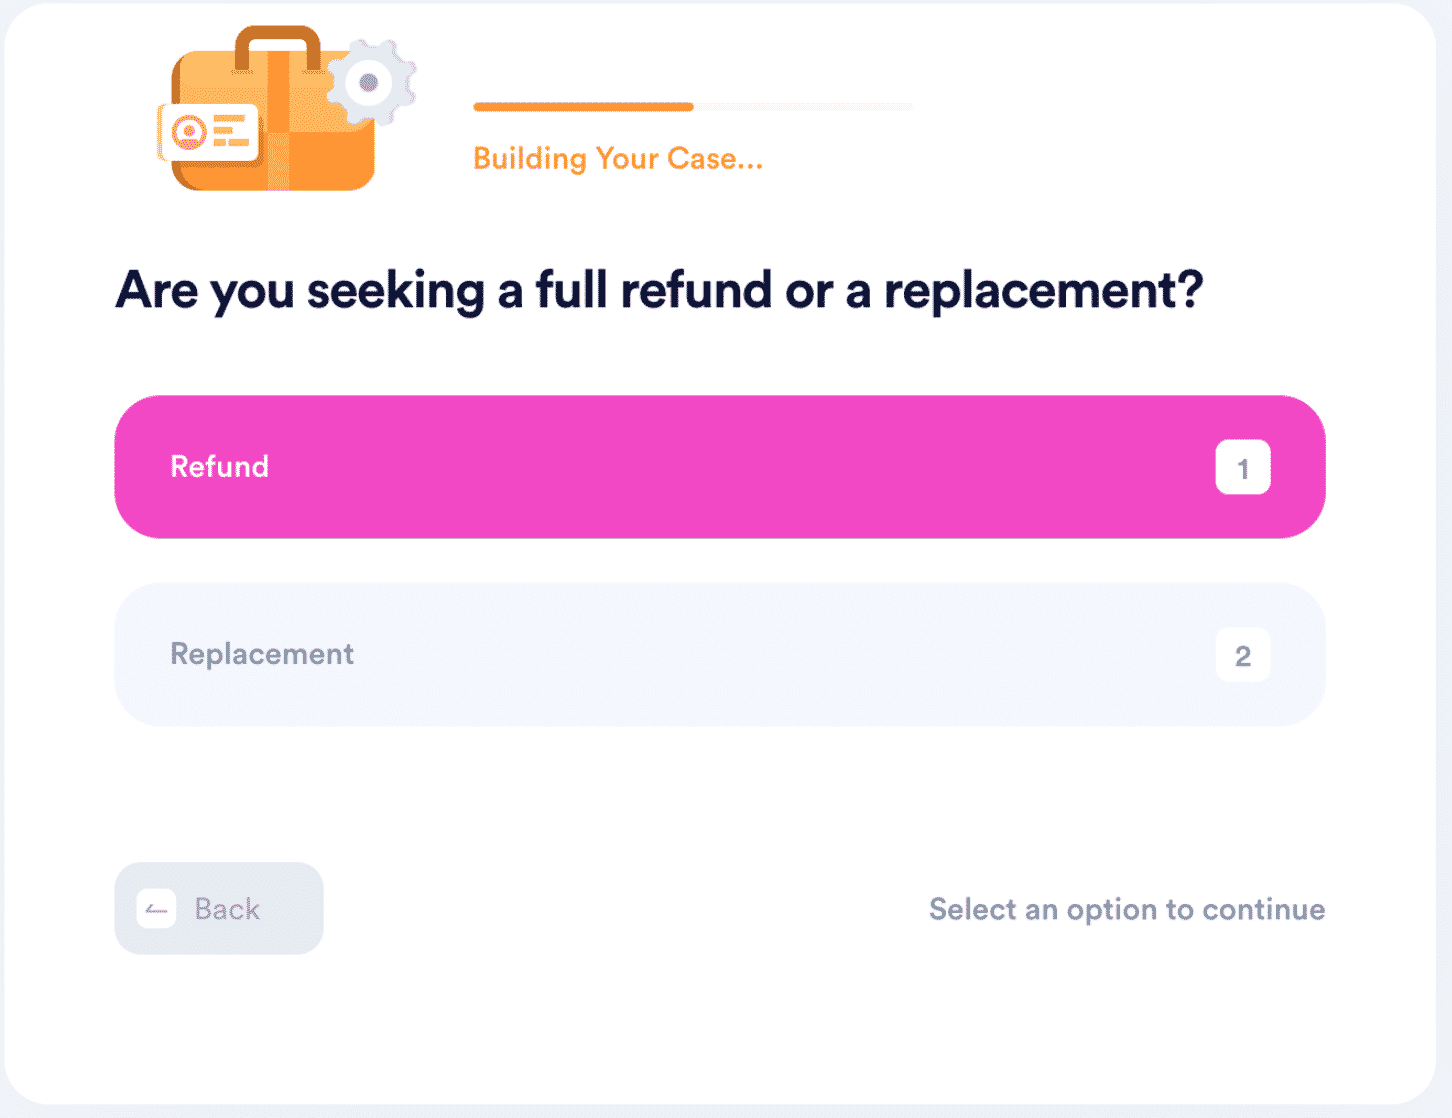Click the unfilled gray progress bar portion
Image resolution: width=1452 pixels, height=1118 pixels.
point(803,106)
